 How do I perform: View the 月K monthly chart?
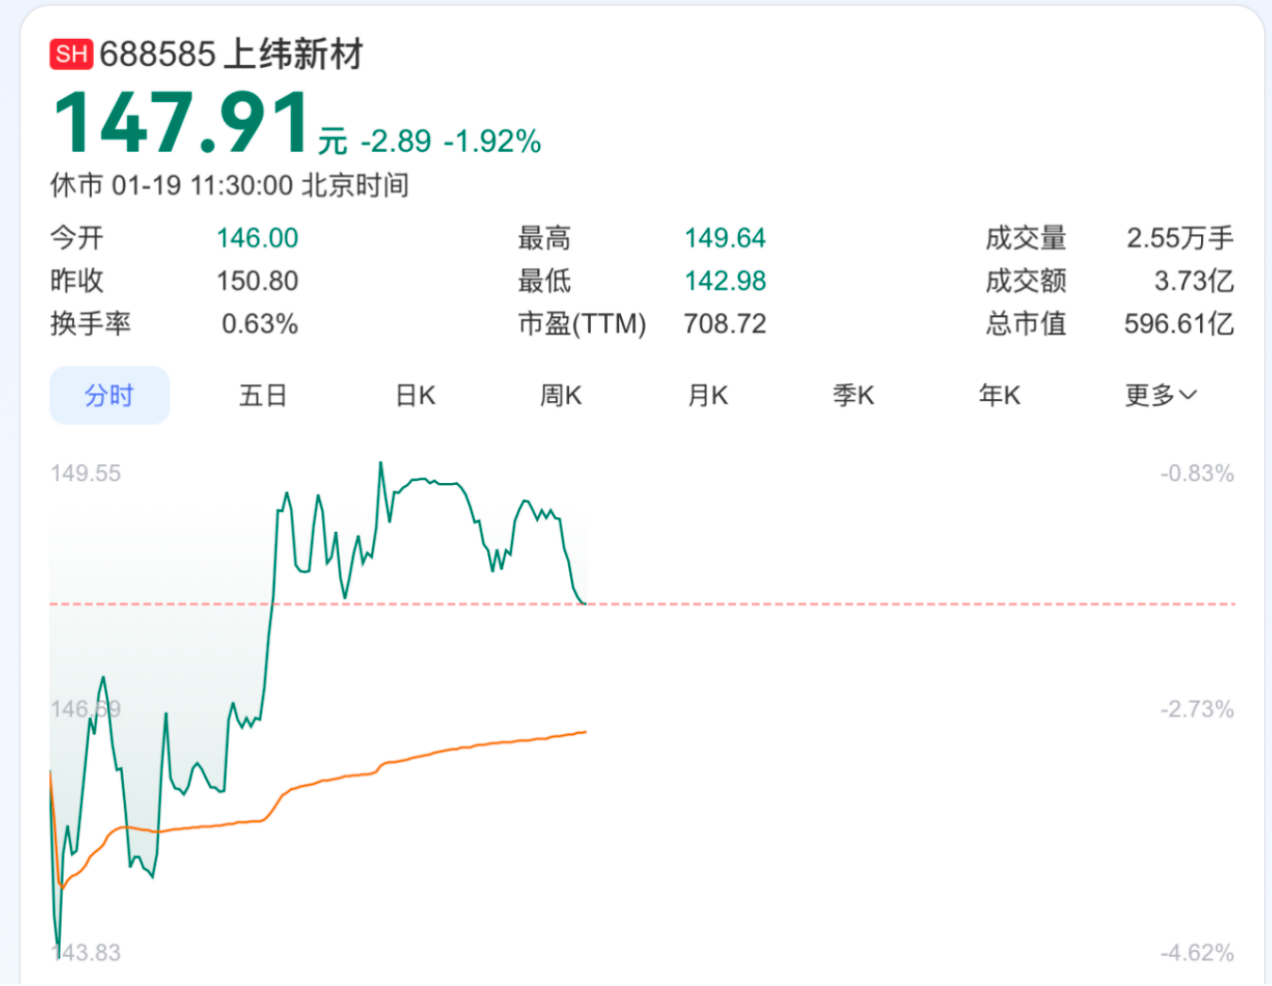point(707,395)
